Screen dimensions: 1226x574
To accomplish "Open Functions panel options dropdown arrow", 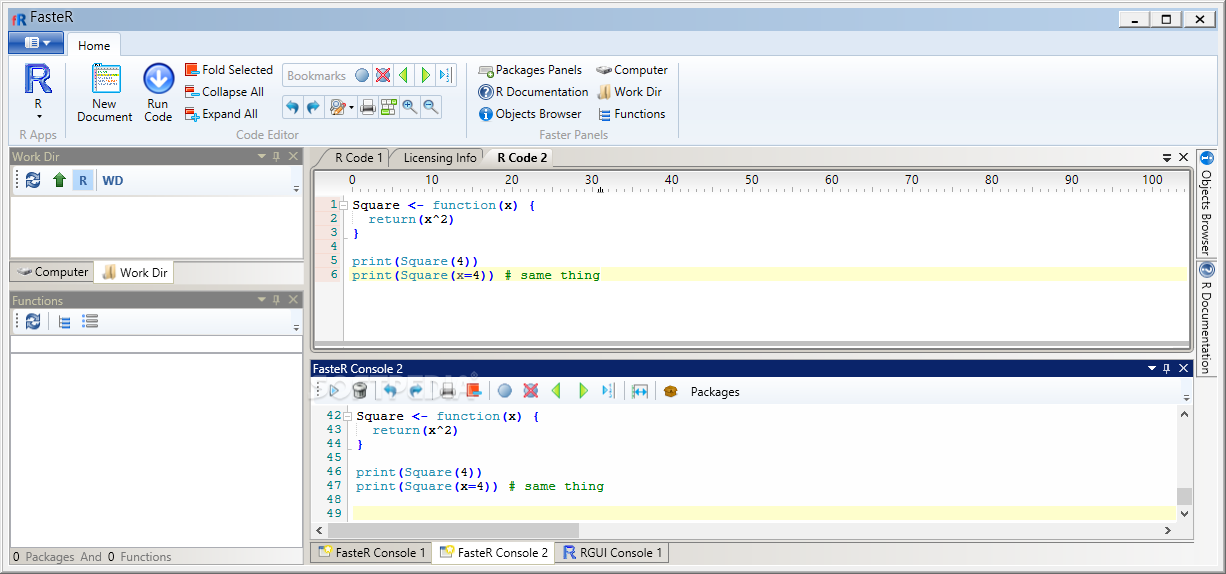I will tap(262, 300).
